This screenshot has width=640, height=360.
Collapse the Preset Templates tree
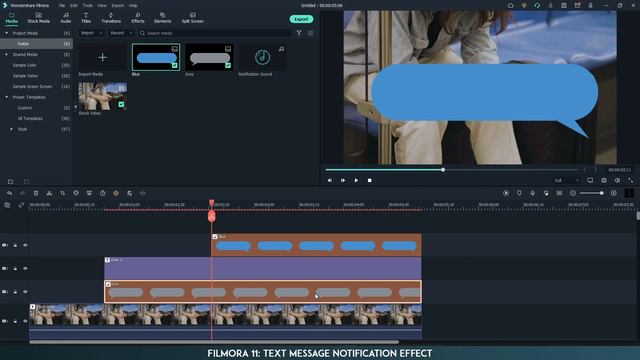pyautogui.click(x=6, y=97)
